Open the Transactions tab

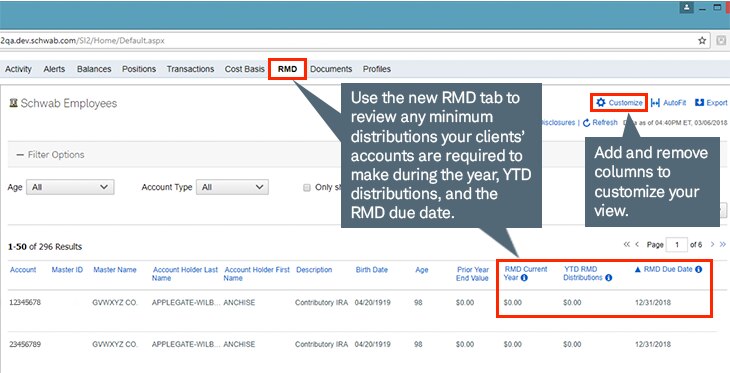[x=190, y=69]
